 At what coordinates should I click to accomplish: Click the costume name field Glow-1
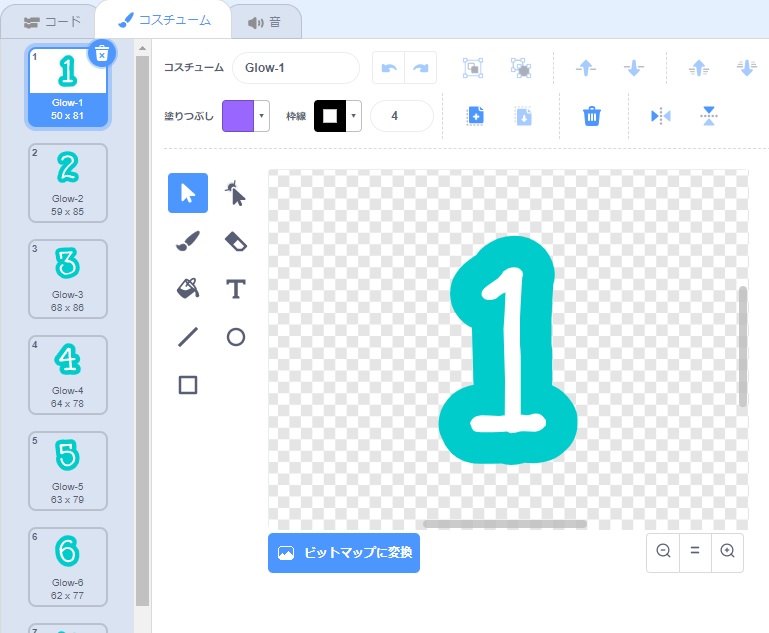point(296,68)
